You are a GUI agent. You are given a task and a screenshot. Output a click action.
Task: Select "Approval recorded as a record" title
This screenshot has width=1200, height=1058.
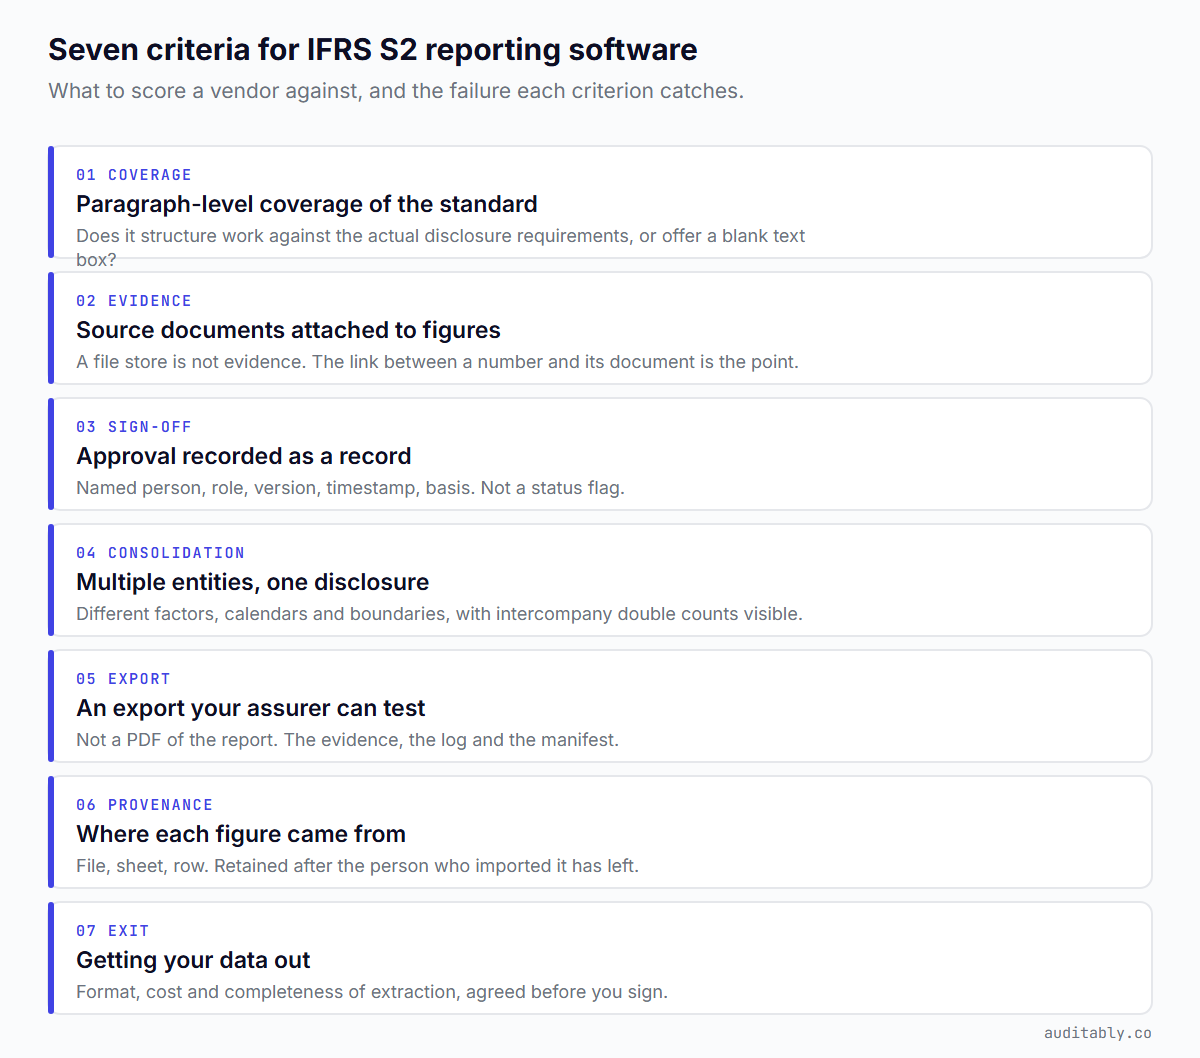[x=244, y=456]
